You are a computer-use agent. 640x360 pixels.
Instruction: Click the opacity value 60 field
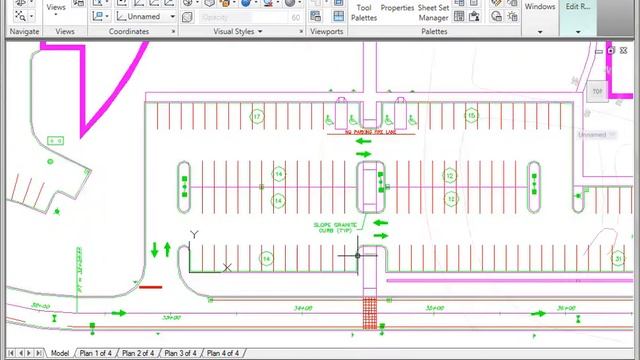click(296, 18)
